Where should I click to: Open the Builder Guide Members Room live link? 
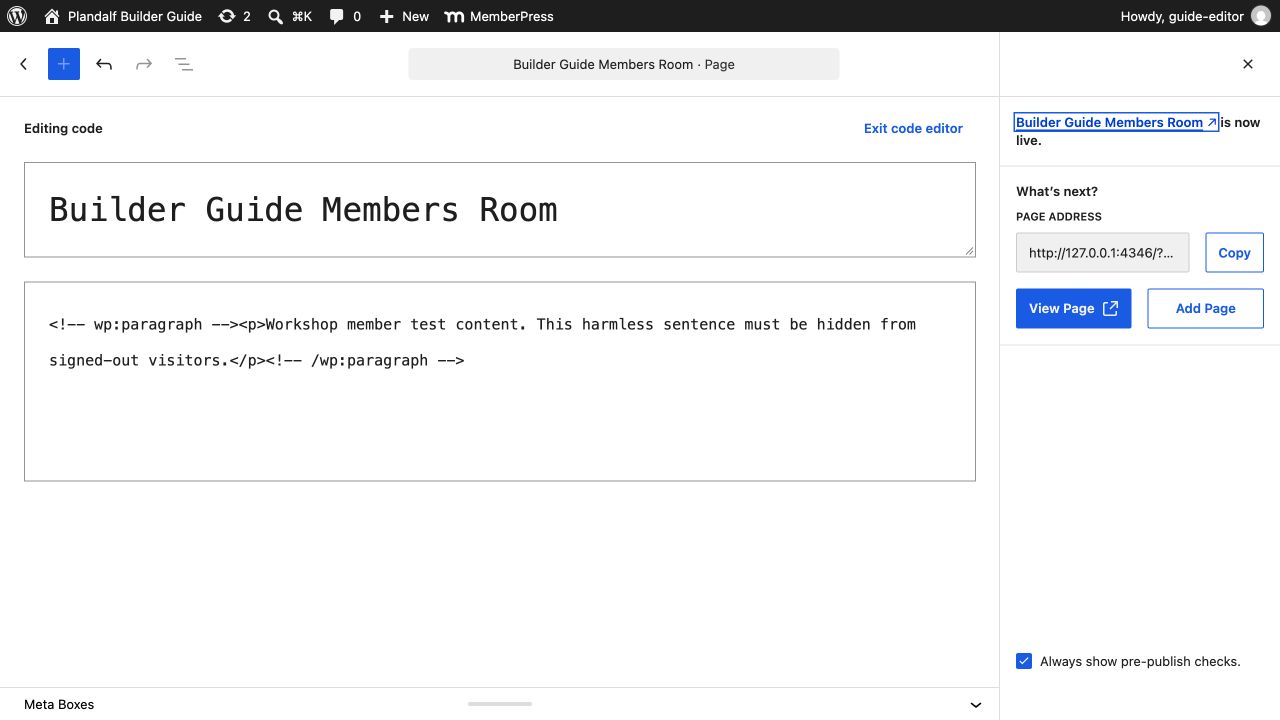(x=1116, y=122)
